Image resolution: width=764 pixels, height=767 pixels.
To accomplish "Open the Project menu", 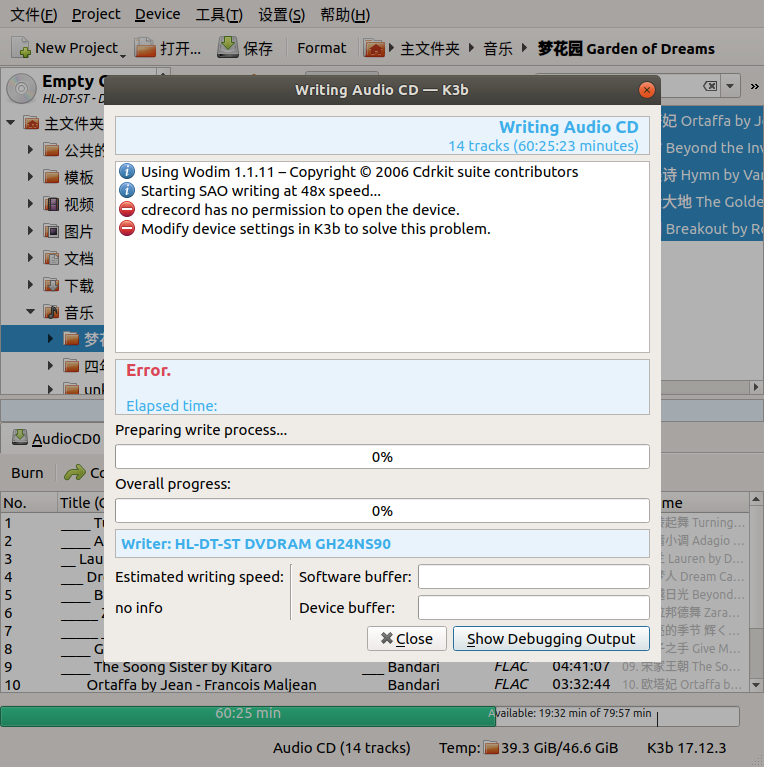I will point(96,15).
